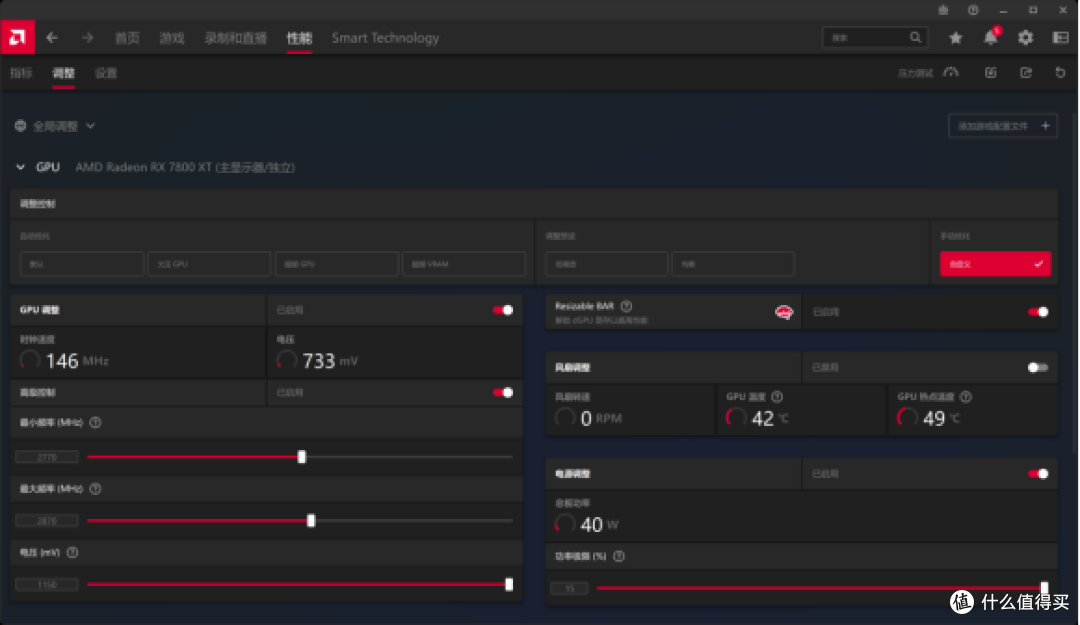Click the export tuning profile icon

click(x=1026, y=72)
